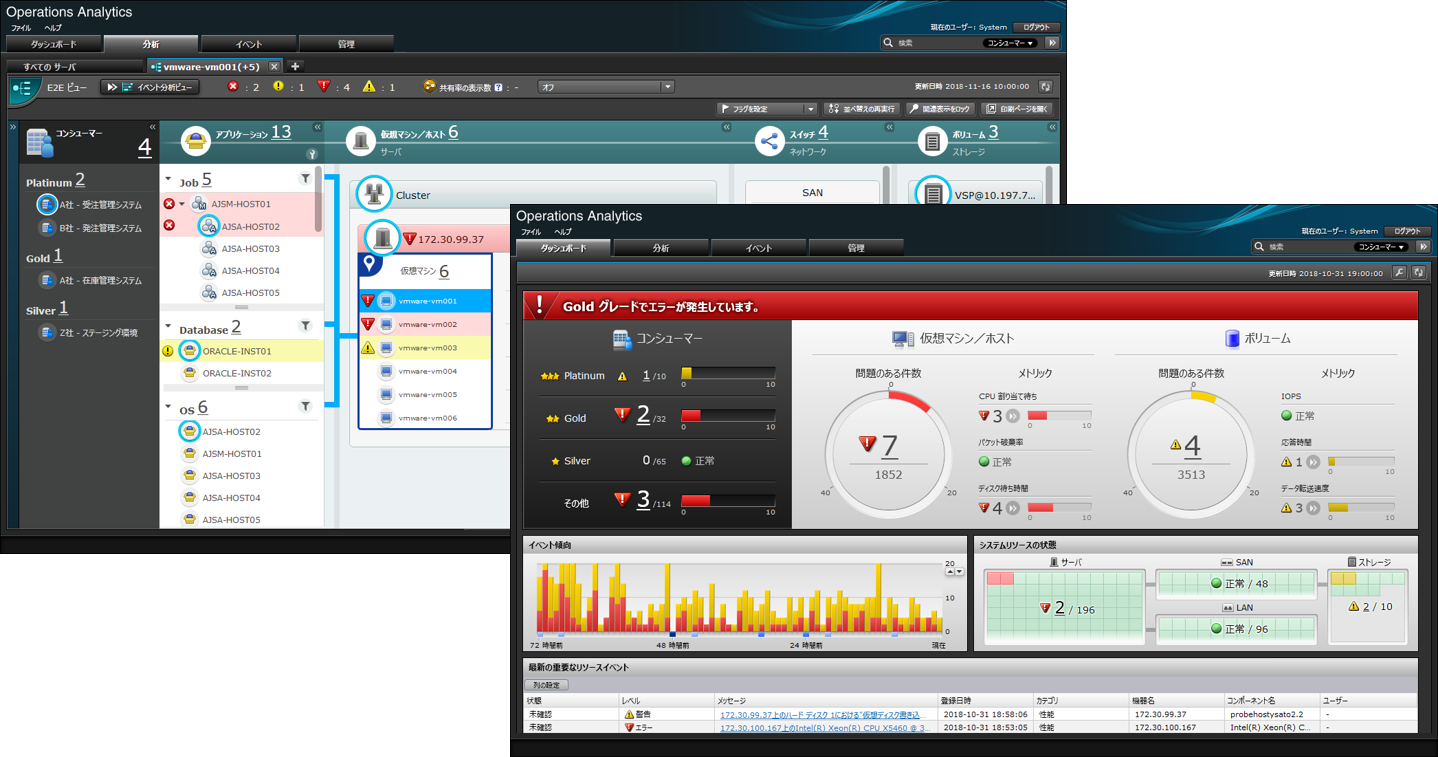Open 仮想マシン/ホスト problem count 7

pos(889,446)
